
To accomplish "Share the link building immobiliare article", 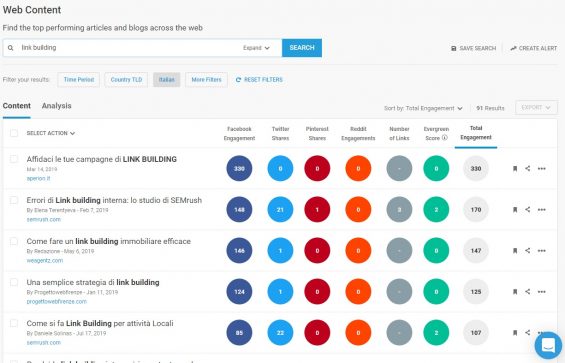I will [x=528, y=251].
